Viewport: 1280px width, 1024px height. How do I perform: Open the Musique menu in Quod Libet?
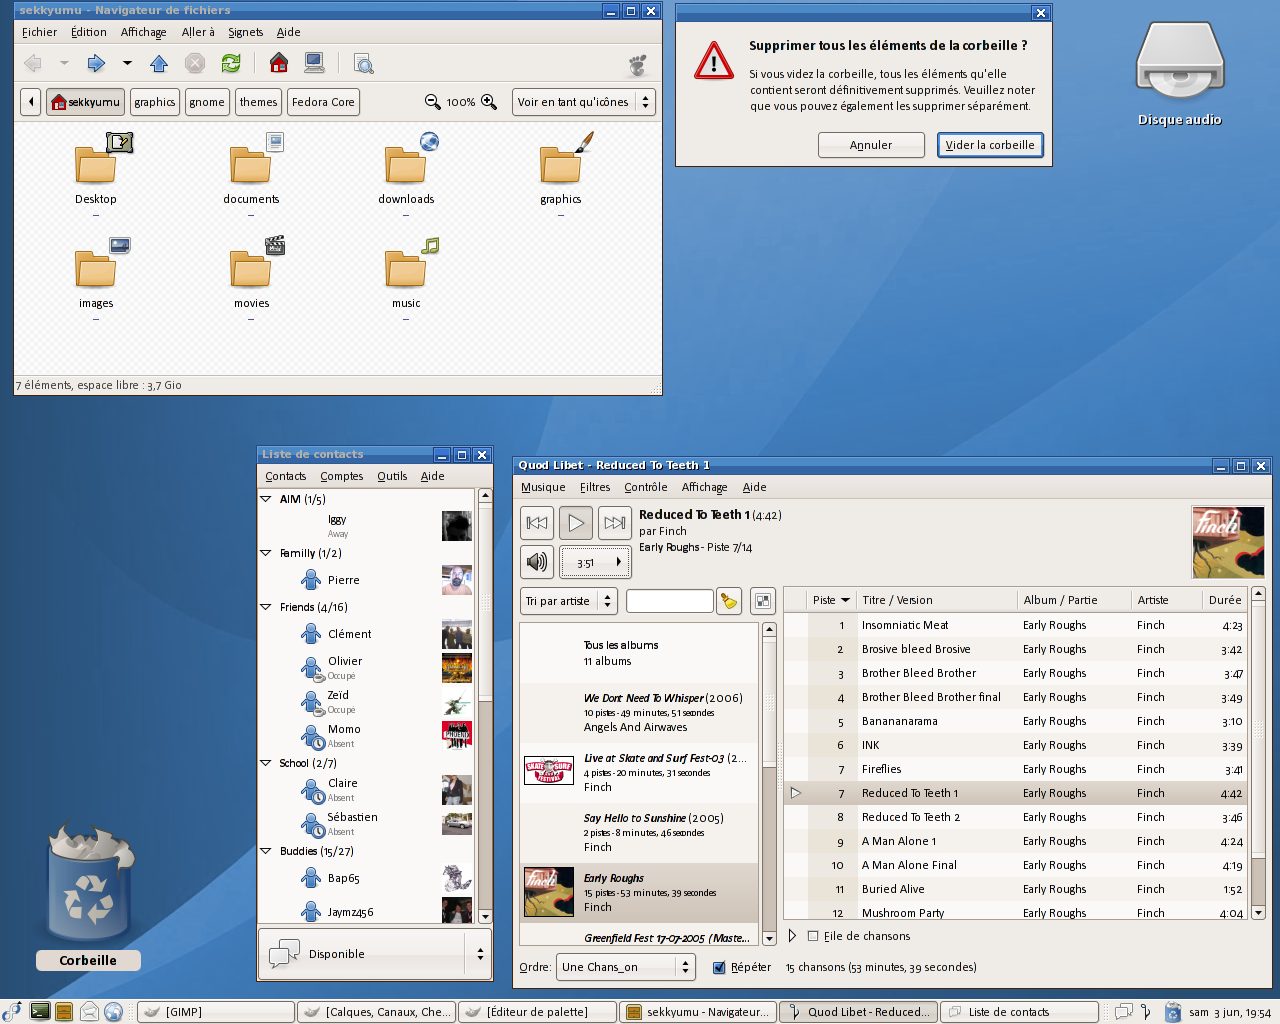click(543, 487)
